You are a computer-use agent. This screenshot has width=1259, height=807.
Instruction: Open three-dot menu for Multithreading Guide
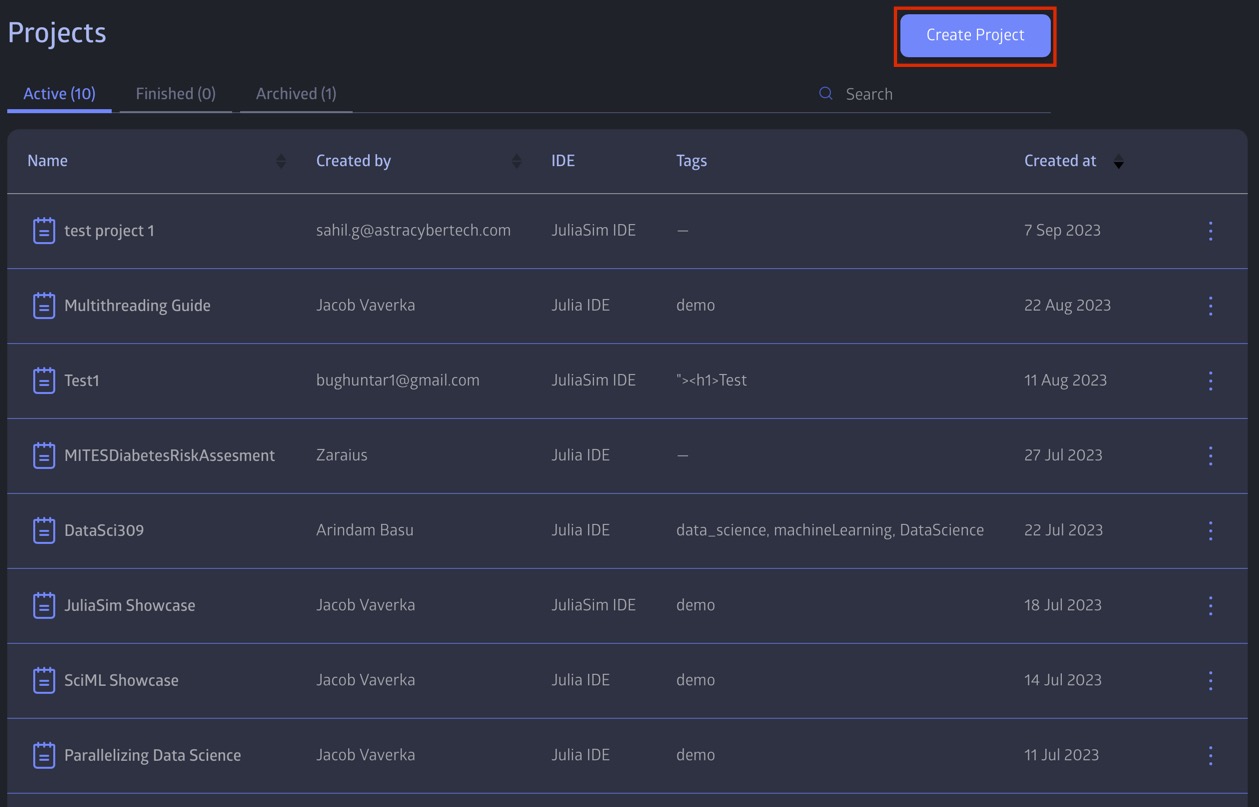1210,306
